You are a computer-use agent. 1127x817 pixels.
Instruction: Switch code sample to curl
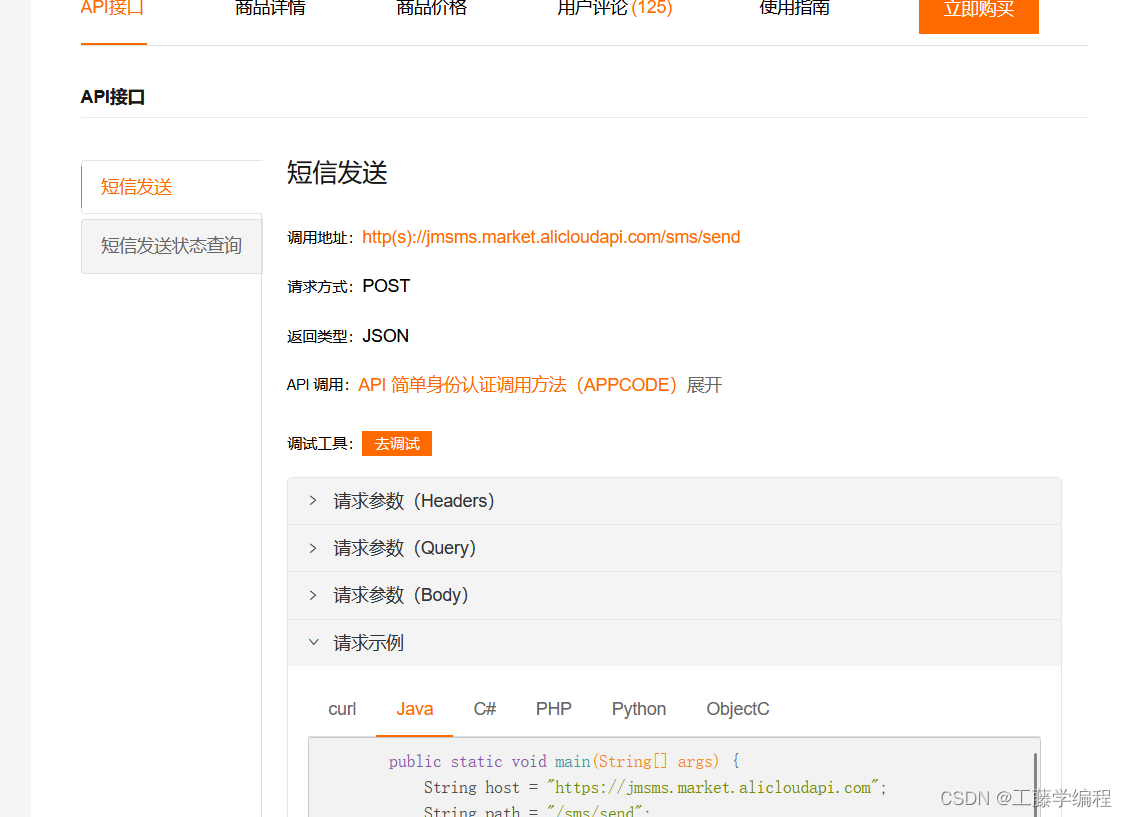tap(342, 709)
